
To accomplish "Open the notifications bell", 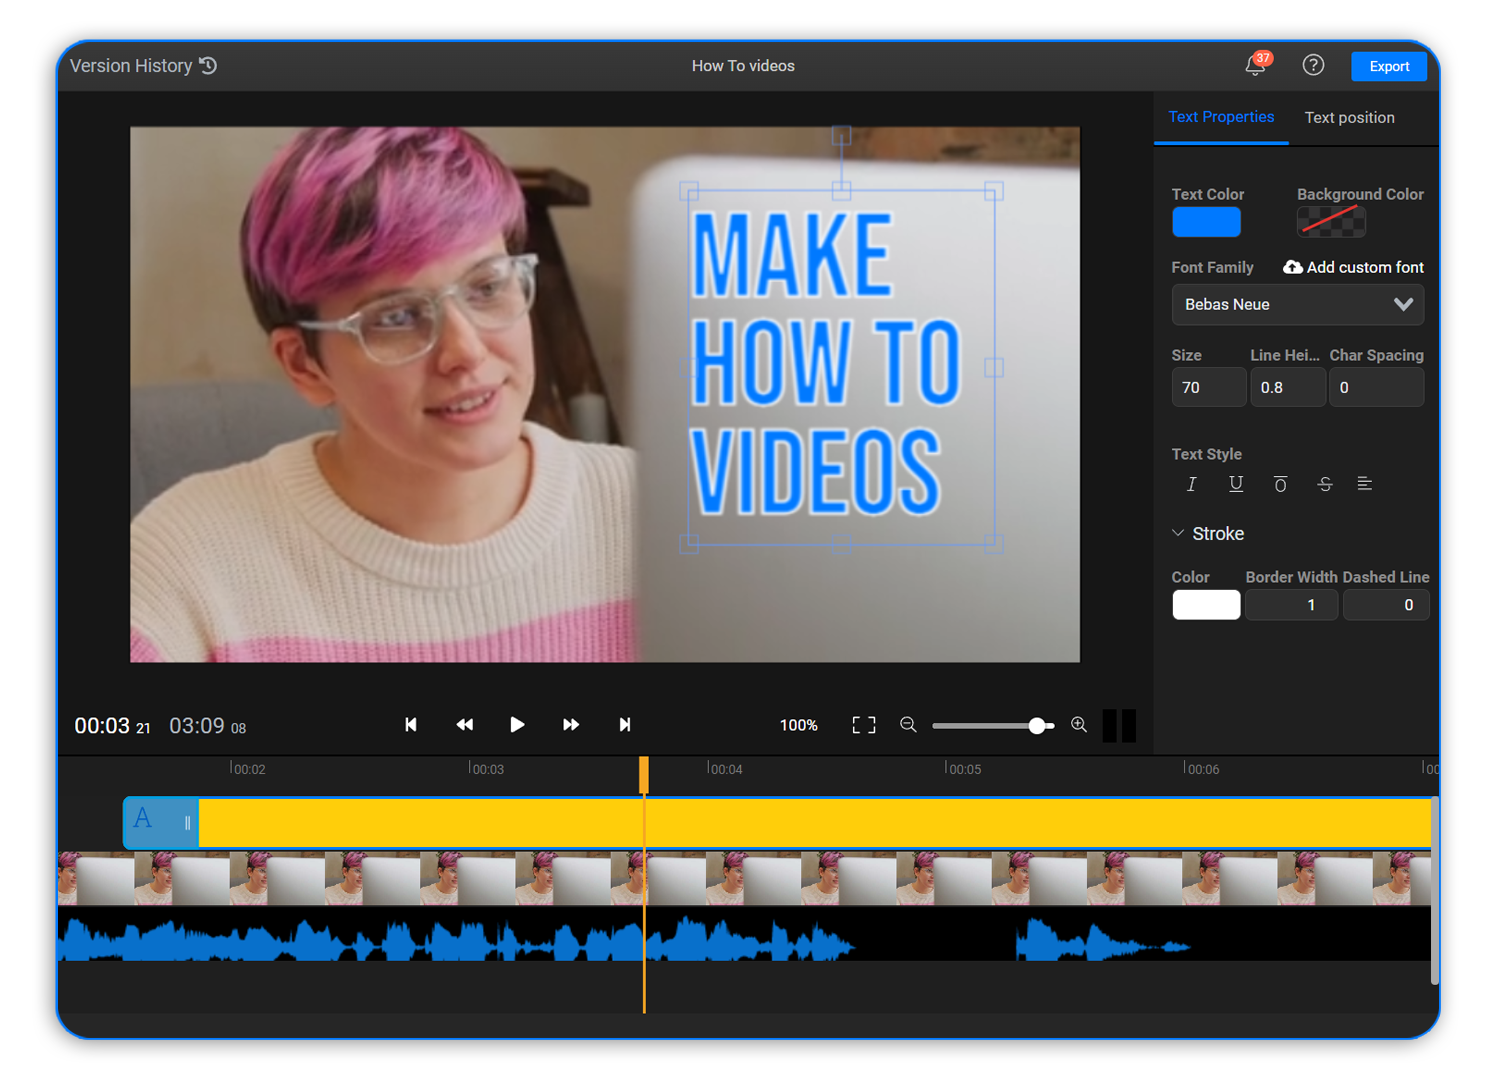I will point(1253,66).
